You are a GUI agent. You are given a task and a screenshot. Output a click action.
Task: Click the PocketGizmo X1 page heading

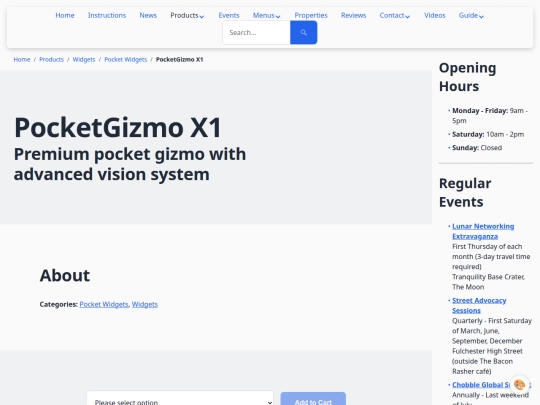(117, 127)
